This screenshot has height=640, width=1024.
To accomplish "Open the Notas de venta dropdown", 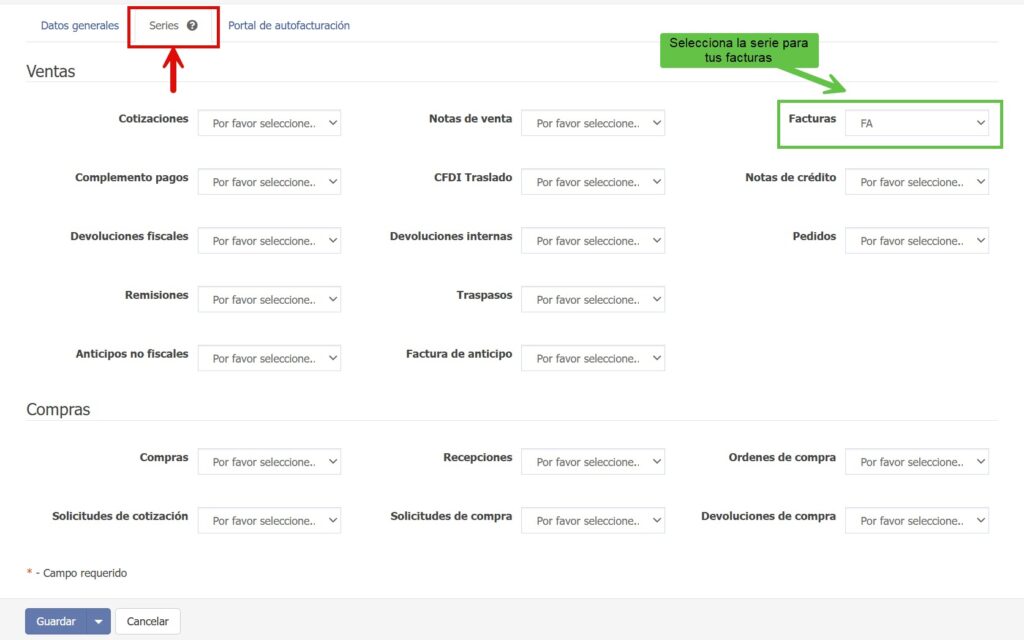I will (x=593, y=124).
